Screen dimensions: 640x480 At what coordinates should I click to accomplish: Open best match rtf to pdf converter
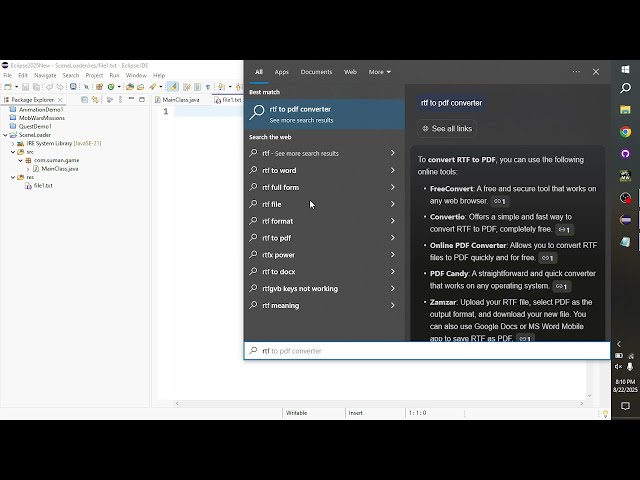coord(324,114)
